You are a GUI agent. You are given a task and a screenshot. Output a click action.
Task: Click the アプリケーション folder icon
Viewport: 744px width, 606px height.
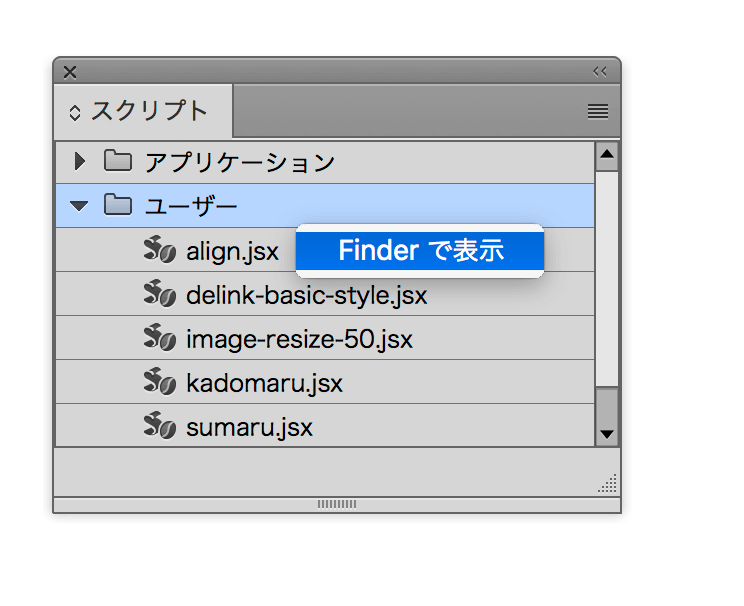coord(118,160)
